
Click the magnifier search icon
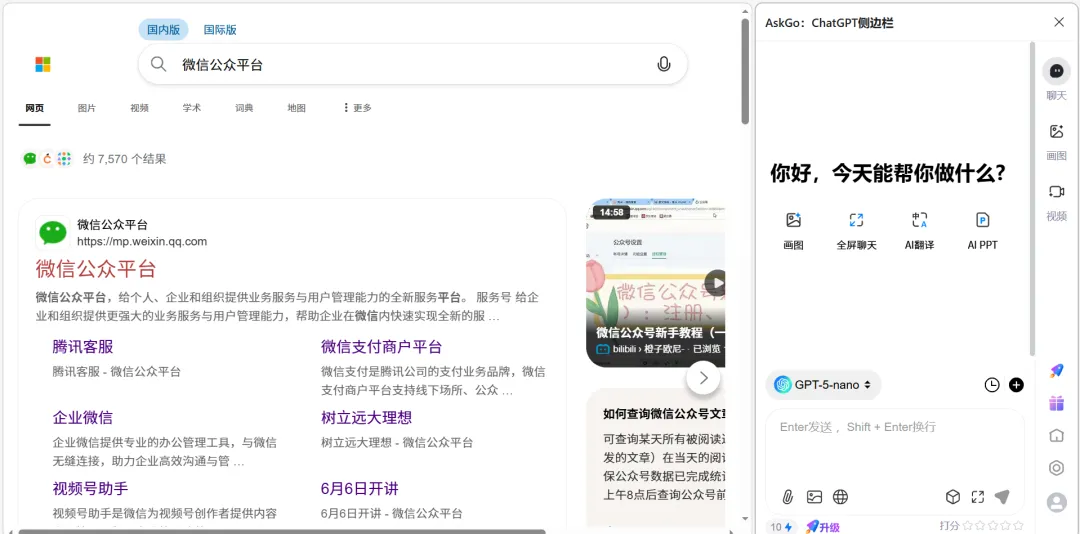pos(158,65)
